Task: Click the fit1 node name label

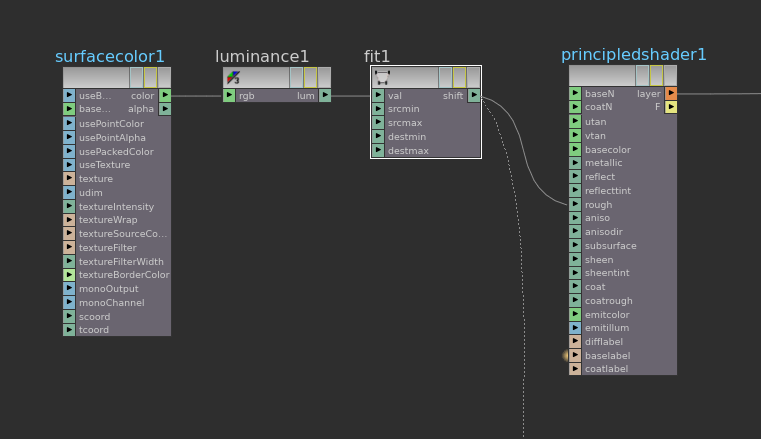Action: [x=377, y=56]
